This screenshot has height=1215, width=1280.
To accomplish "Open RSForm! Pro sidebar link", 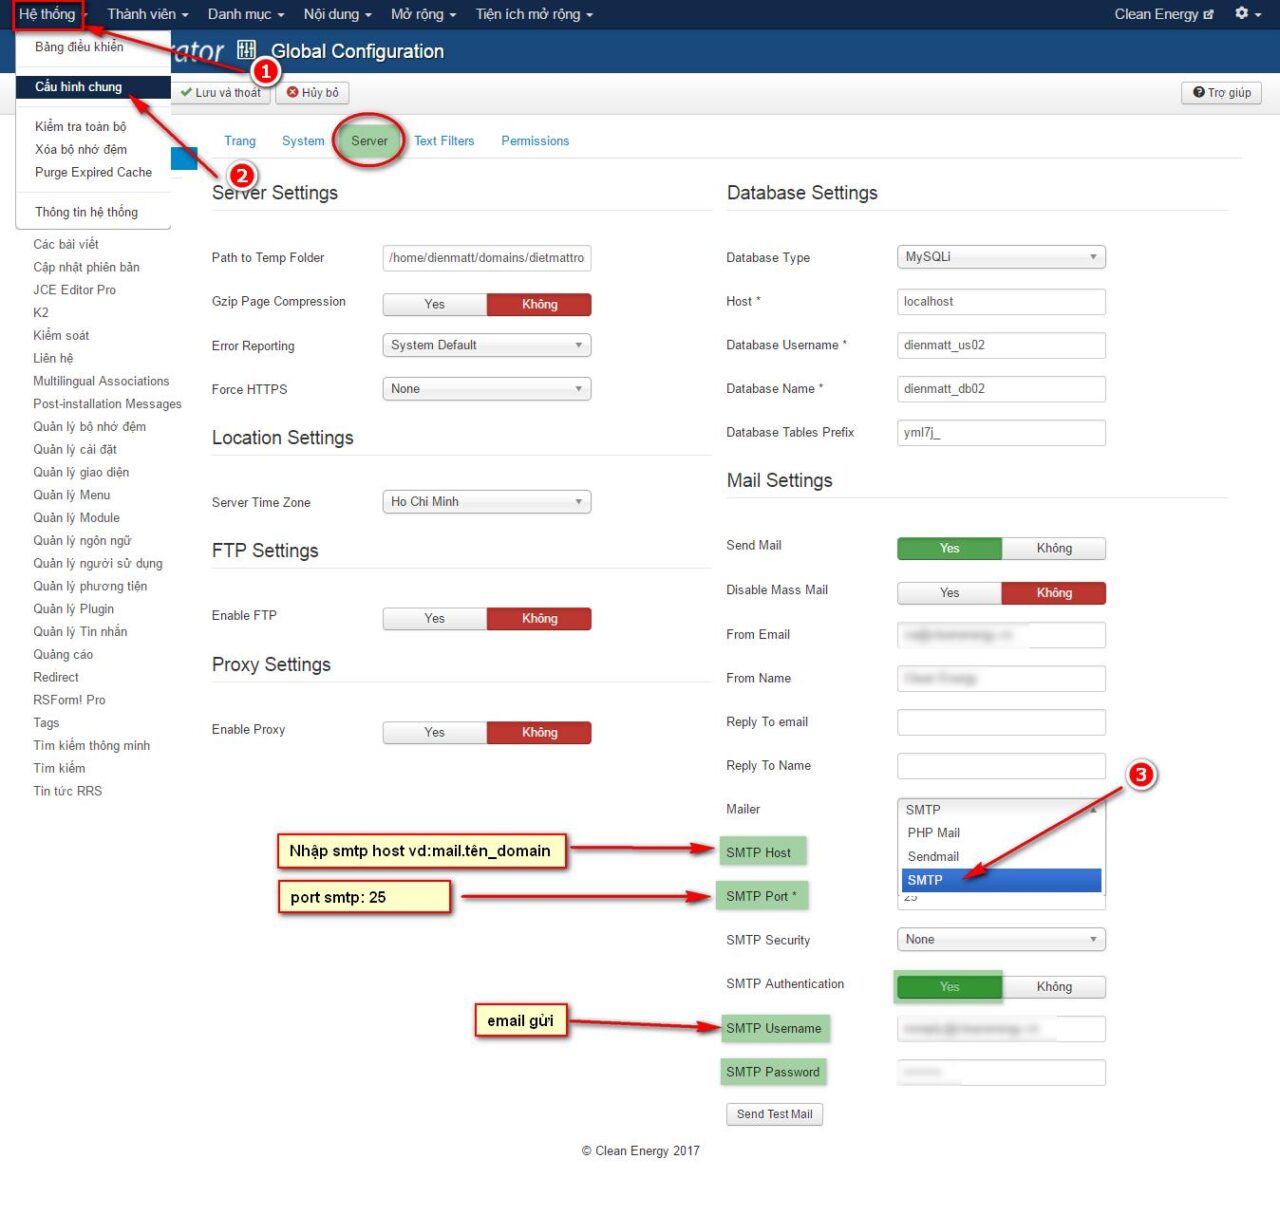I will tap(69, 700).
